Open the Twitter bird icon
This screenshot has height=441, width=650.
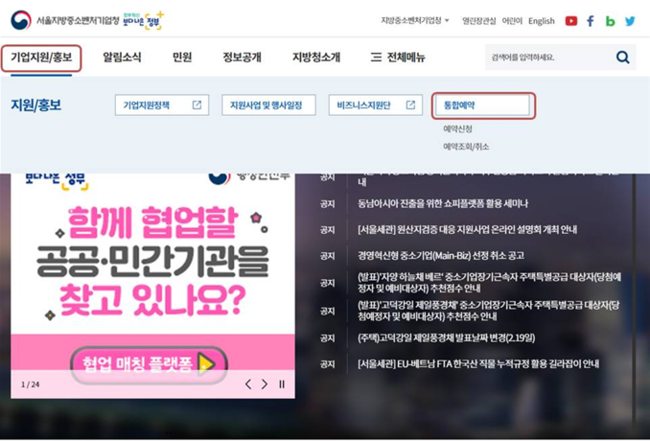click(630, 21)
